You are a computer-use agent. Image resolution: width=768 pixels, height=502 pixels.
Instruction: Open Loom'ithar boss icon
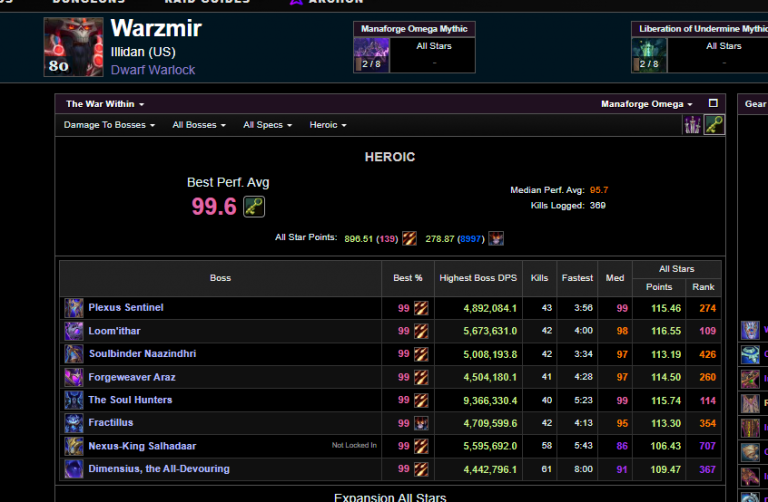click(x=74, y=331)
